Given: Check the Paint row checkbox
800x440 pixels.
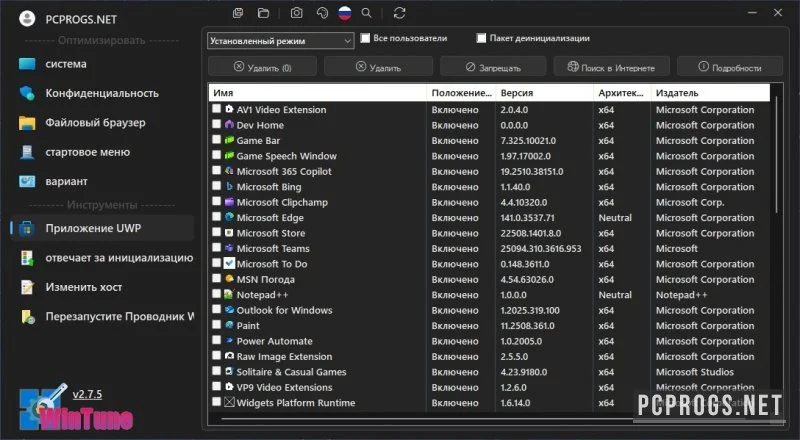Looking at the screenshot, I should pos(216,325).
